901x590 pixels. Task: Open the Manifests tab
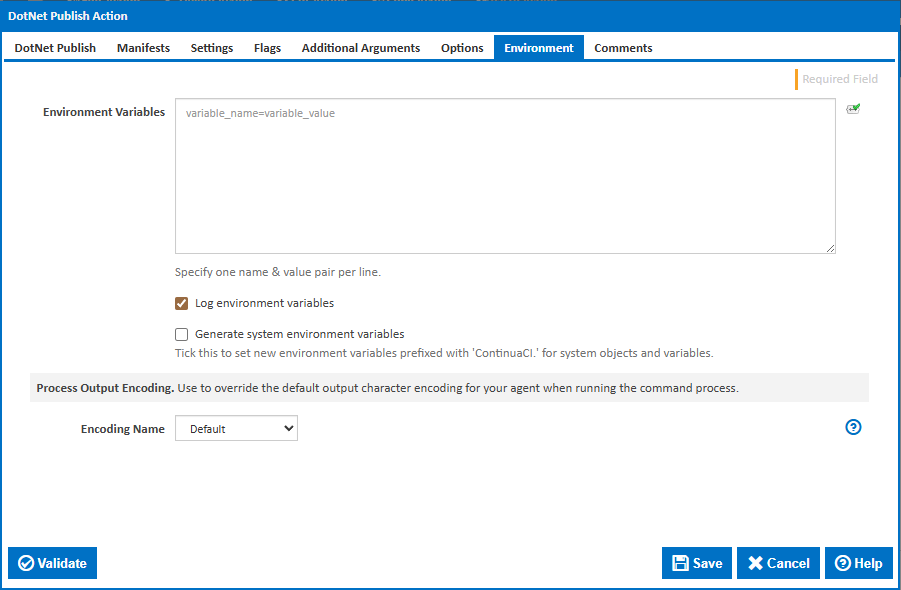142,47
